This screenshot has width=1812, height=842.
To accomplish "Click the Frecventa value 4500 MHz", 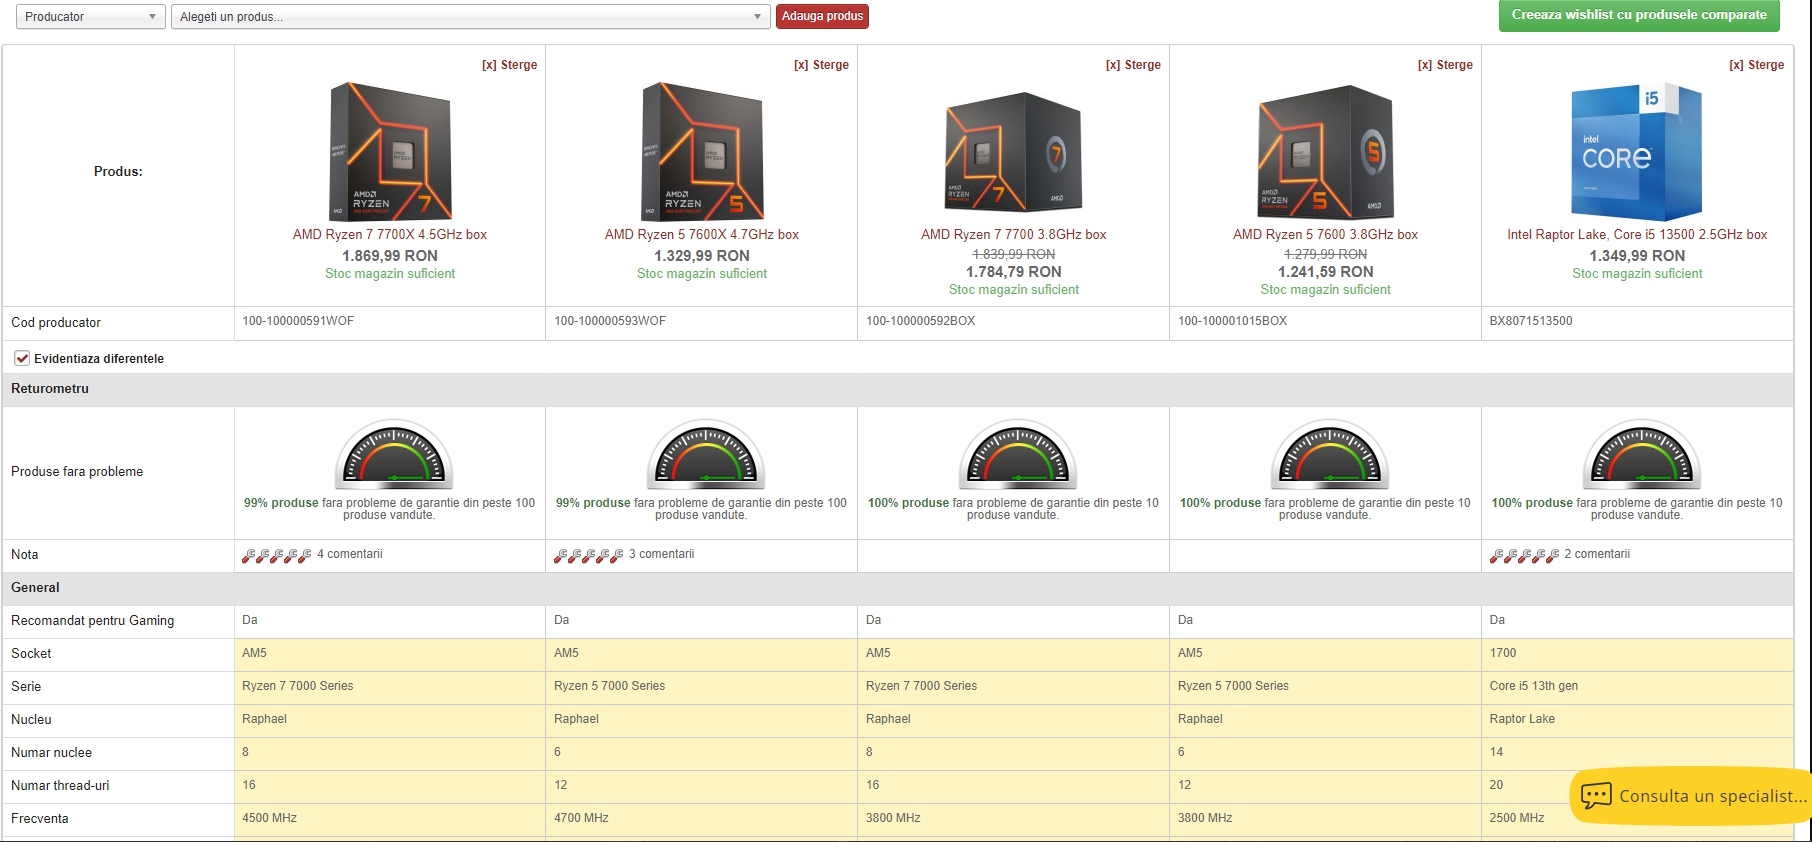I will pyautogui.click(x=269, y=818).
